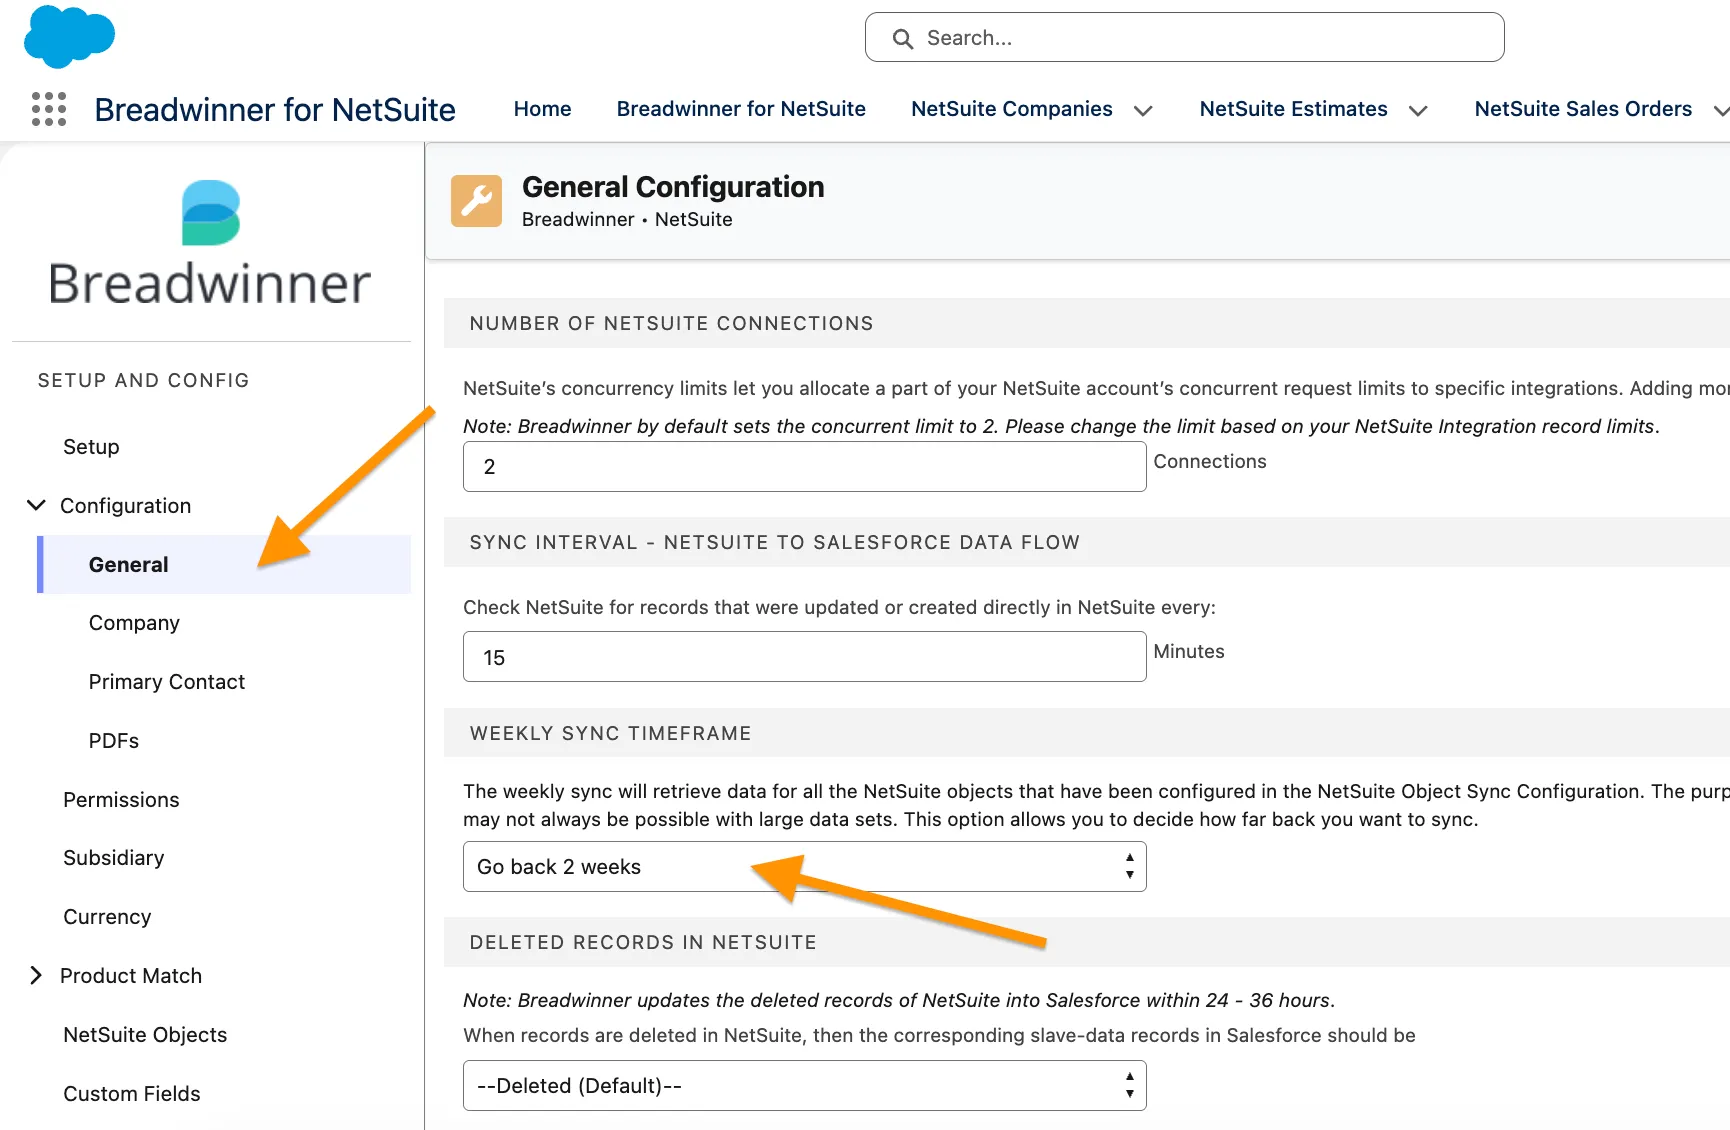Image resolution: width=1730 pixels, height=1130 pixels.
Task: Open the Deleted (Default) records dropdown
Action: click(804, 1086)
